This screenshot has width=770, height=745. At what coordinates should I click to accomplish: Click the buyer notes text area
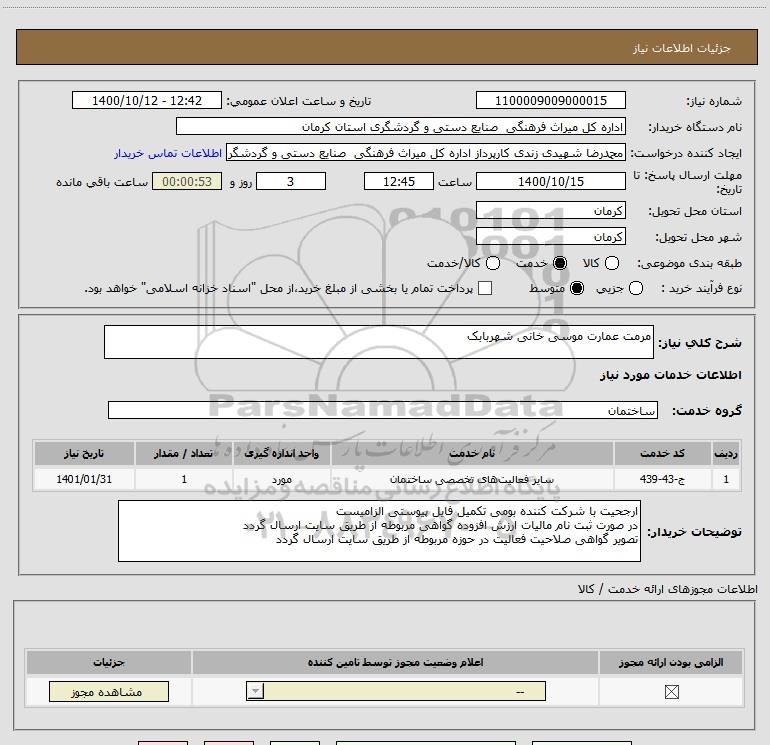pos(379,531)
